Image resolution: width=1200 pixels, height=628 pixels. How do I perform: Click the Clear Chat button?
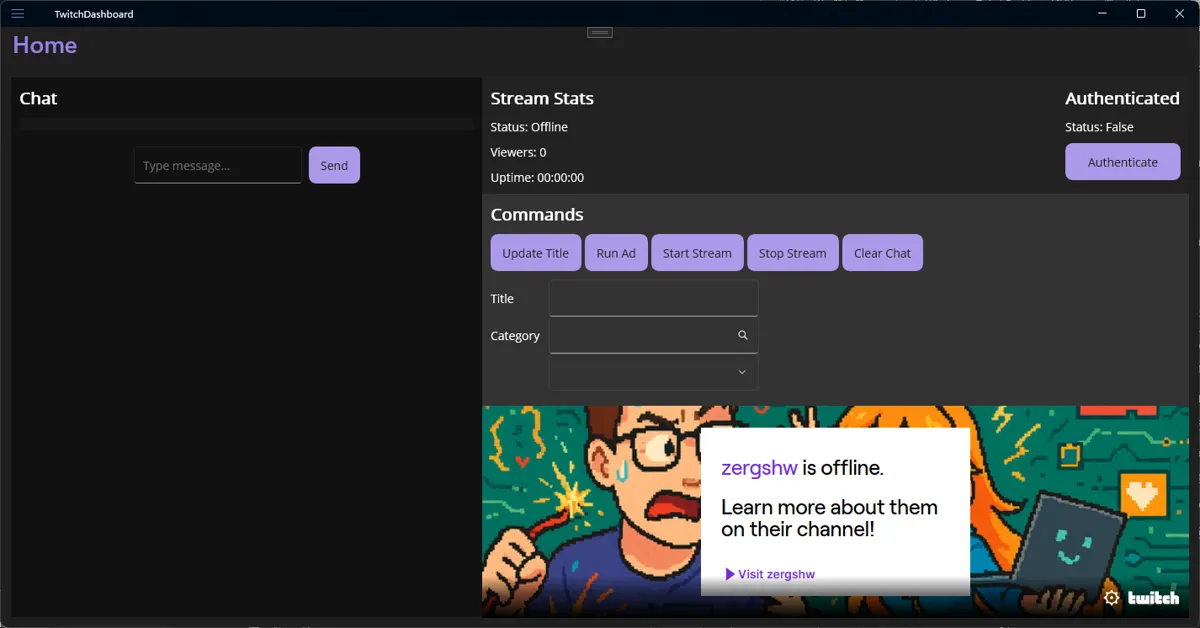(x=882, y=253)
